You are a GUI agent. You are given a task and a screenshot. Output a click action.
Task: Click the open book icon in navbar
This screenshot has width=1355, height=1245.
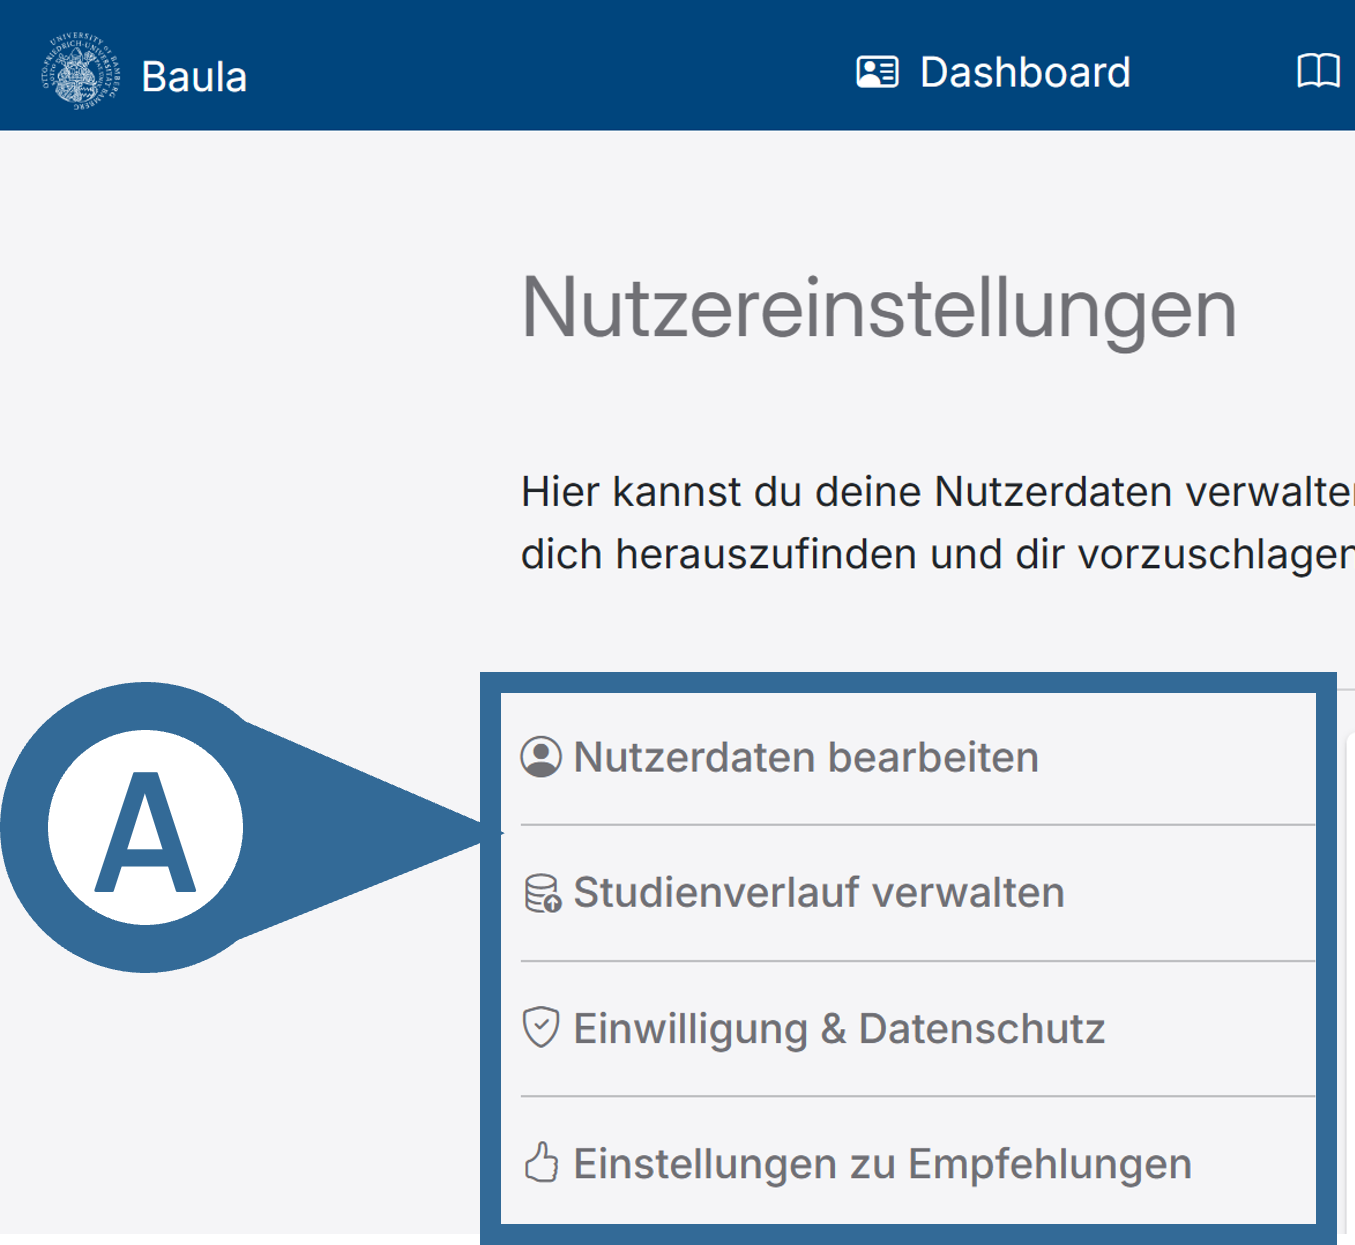1318,72
